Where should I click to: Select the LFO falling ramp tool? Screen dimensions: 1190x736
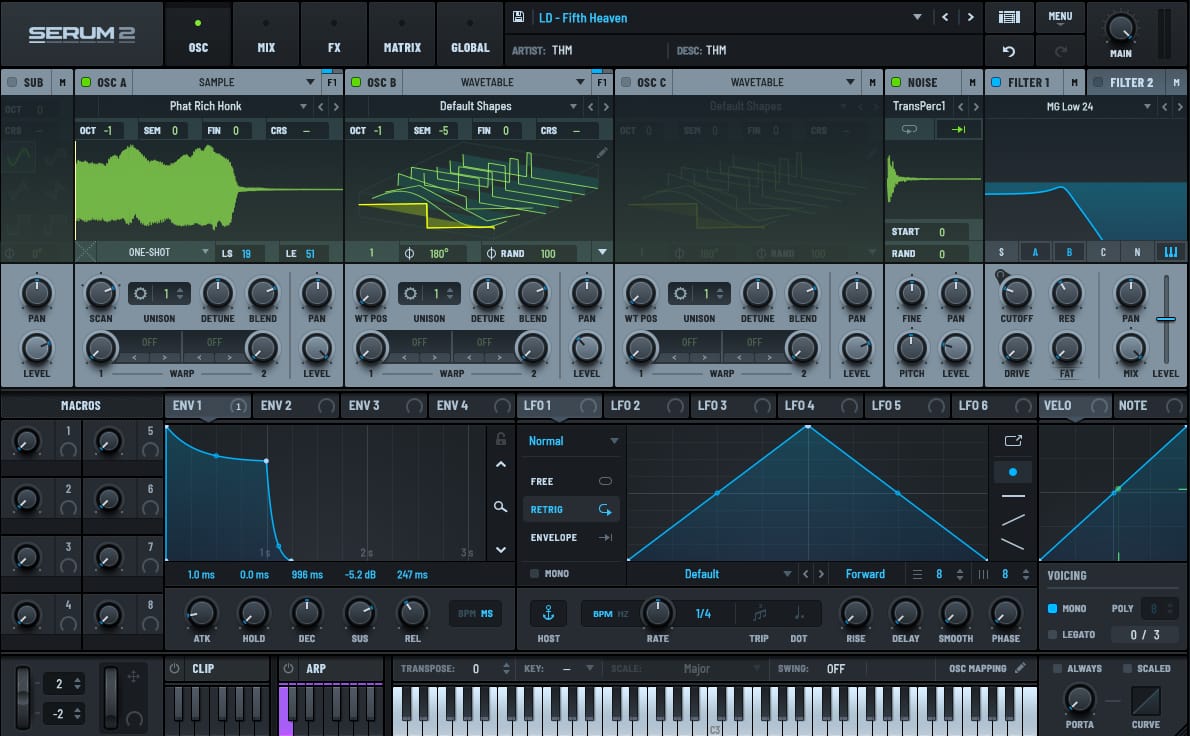[x=1012, y=544]
